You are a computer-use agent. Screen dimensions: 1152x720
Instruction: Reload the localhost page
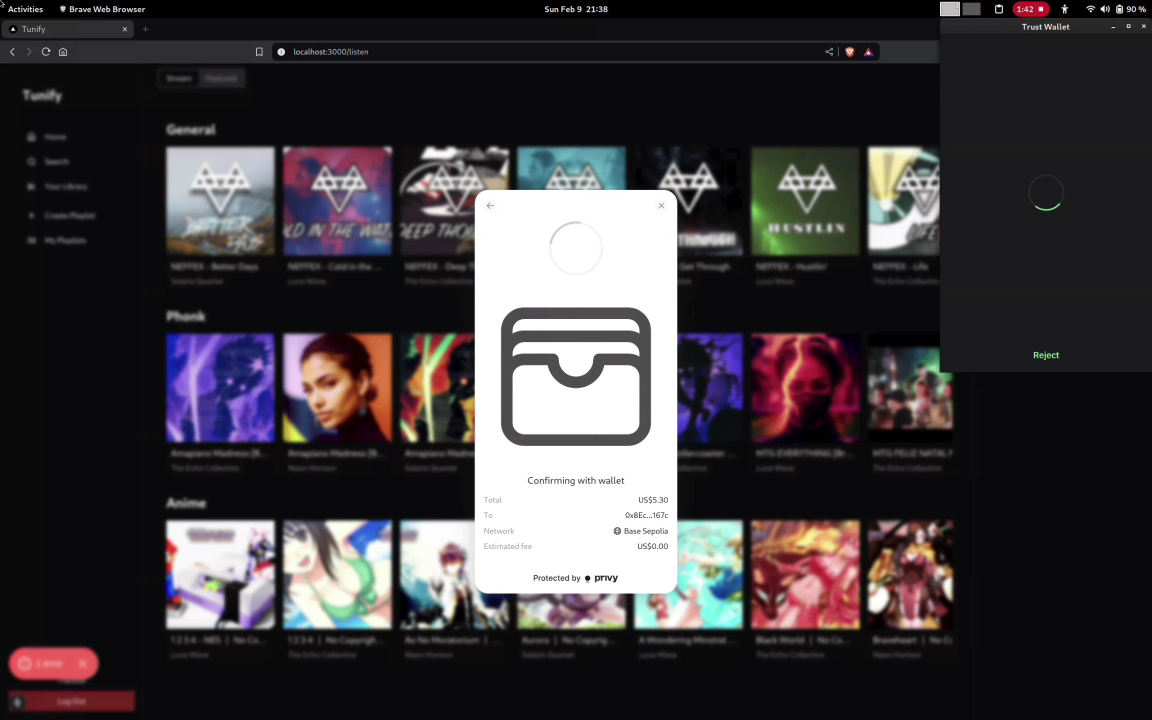pyautogui.click(x=46, y=51)
